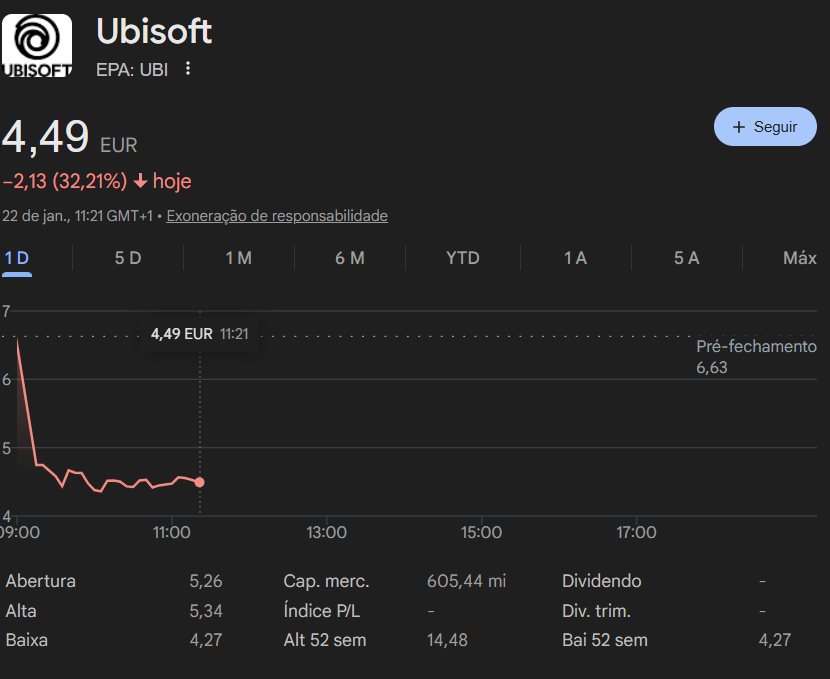Viewport: 830px width, 679px height.
Task: Show the 1 M chart range
Action: [238, 258]
